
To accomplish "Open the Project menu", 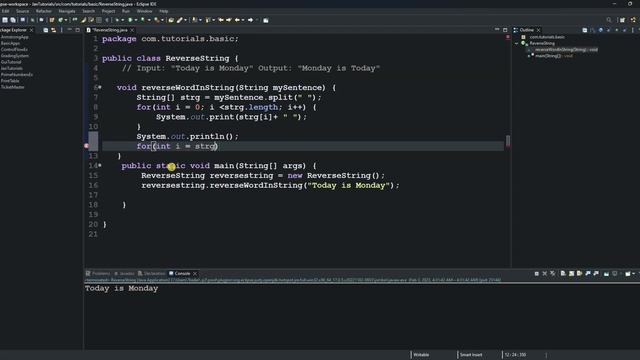I will [108, 11].
